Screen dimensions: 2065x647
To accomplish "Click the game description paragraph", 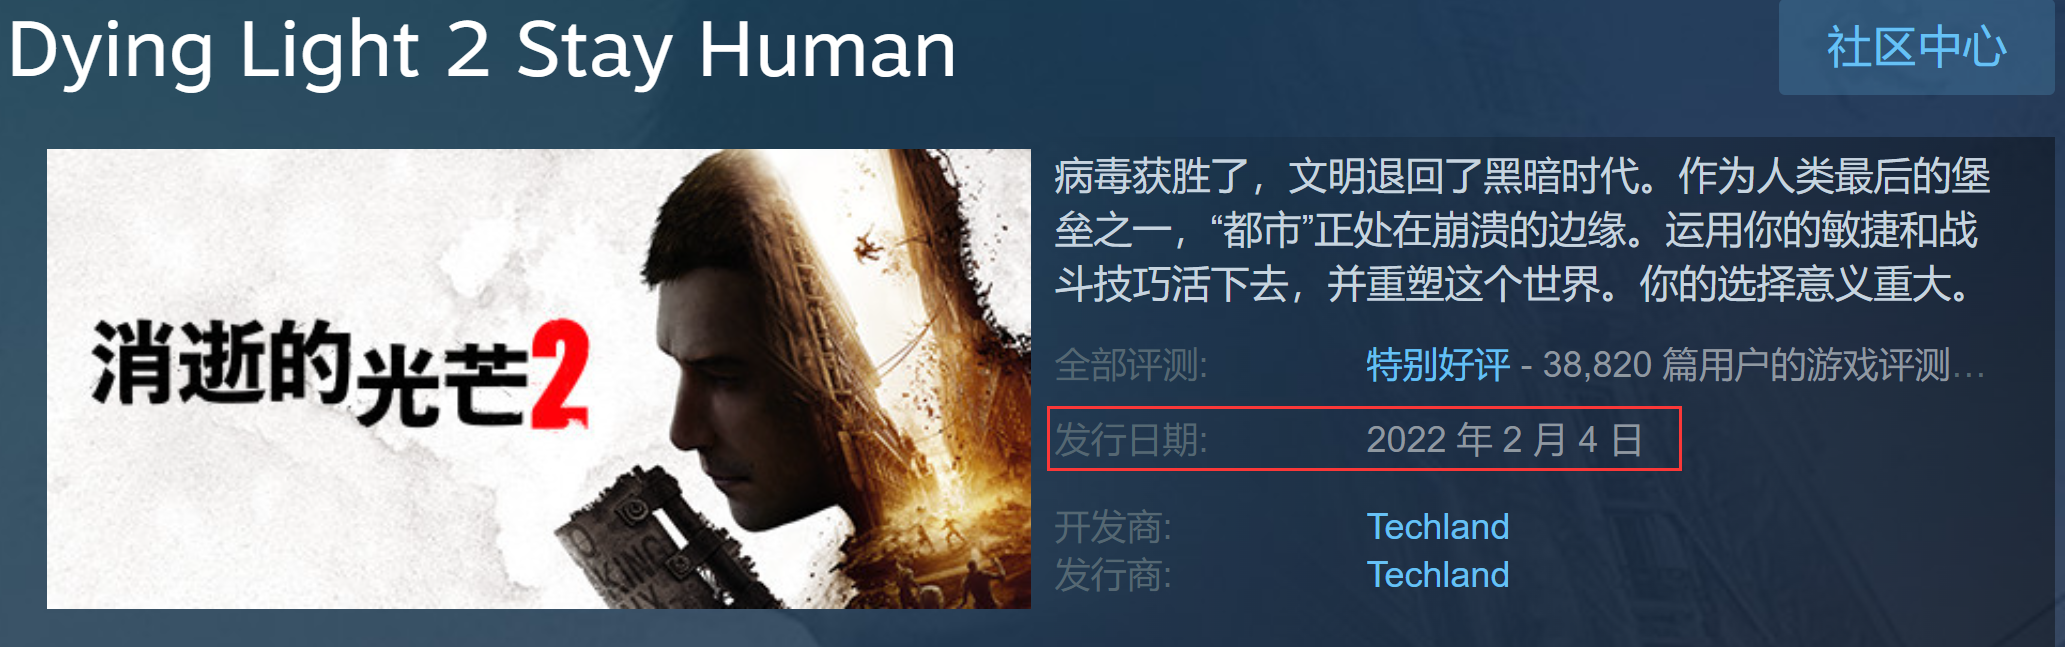I will point(1523,230).
